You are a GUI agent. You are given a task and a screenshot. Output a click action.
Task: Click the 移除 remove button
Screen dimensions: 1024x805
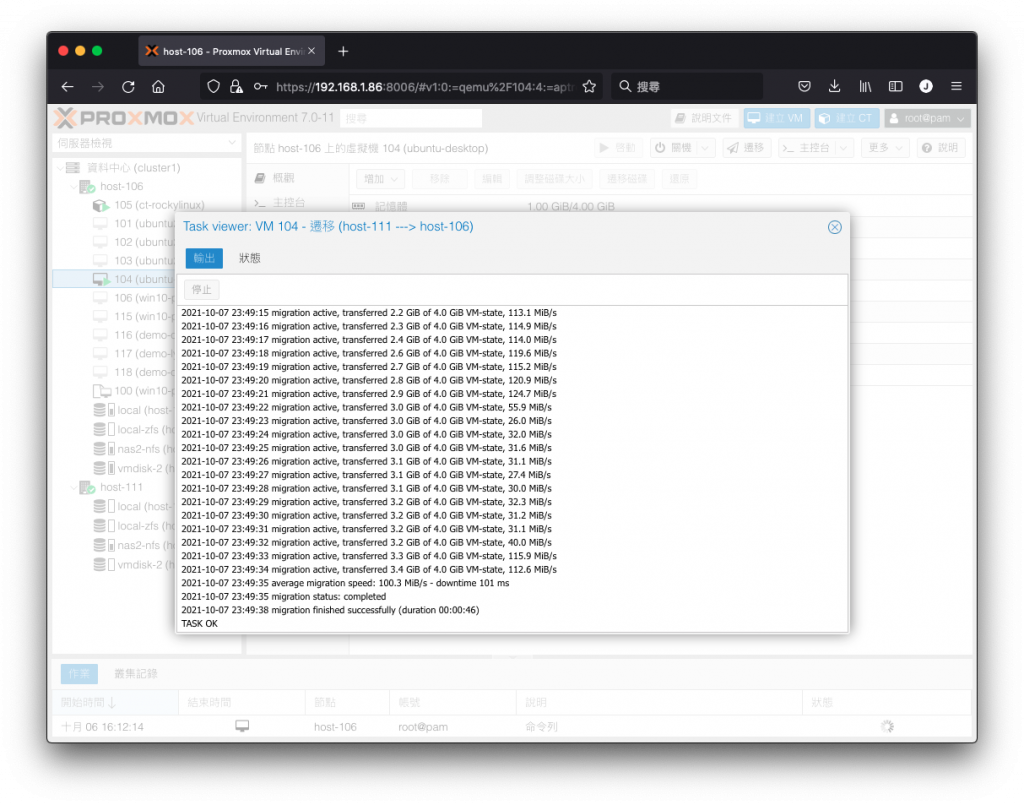coord(440,179)
